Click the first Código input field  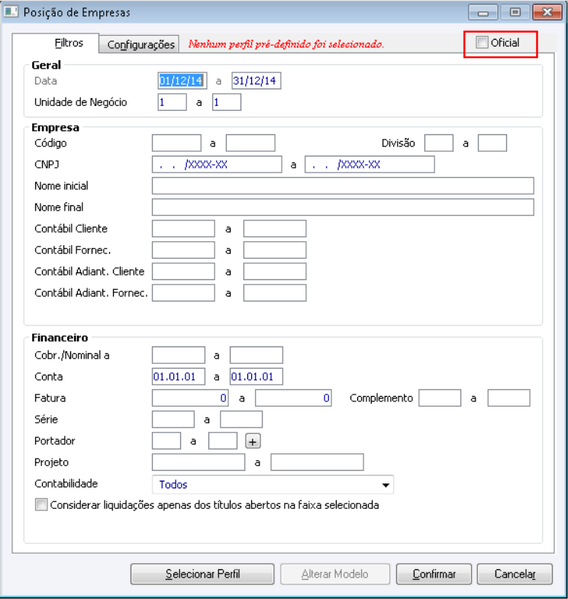(176, 143)
